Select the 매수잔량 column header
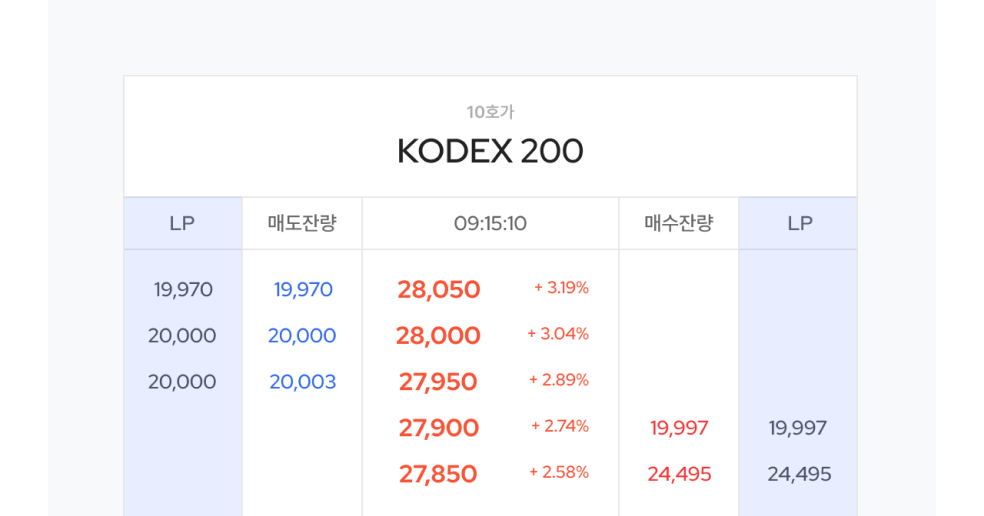This screenshot has height=516, width=984. coord(679,223)
